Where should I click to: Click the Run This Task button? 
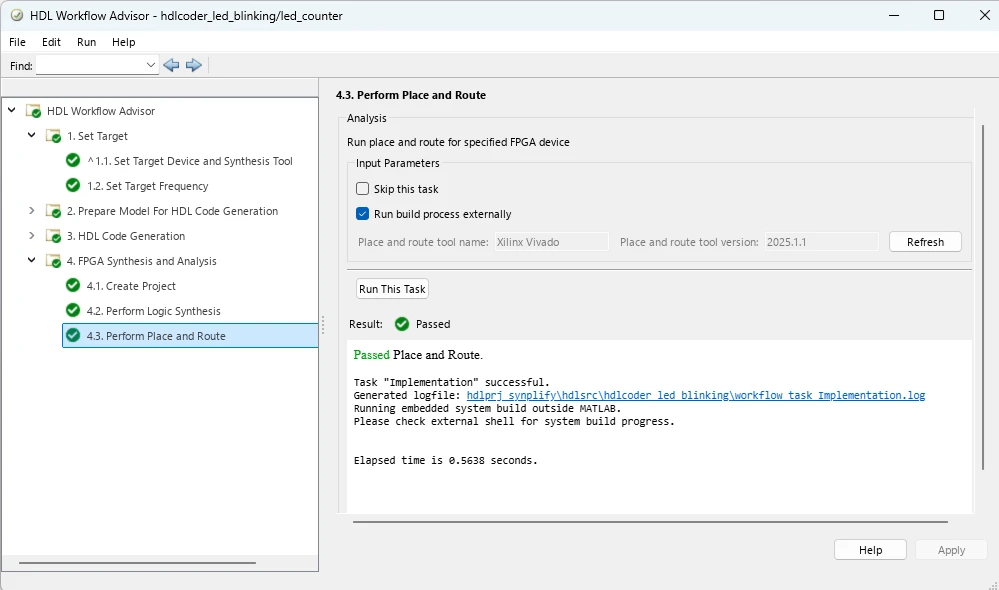coord(392,289)
